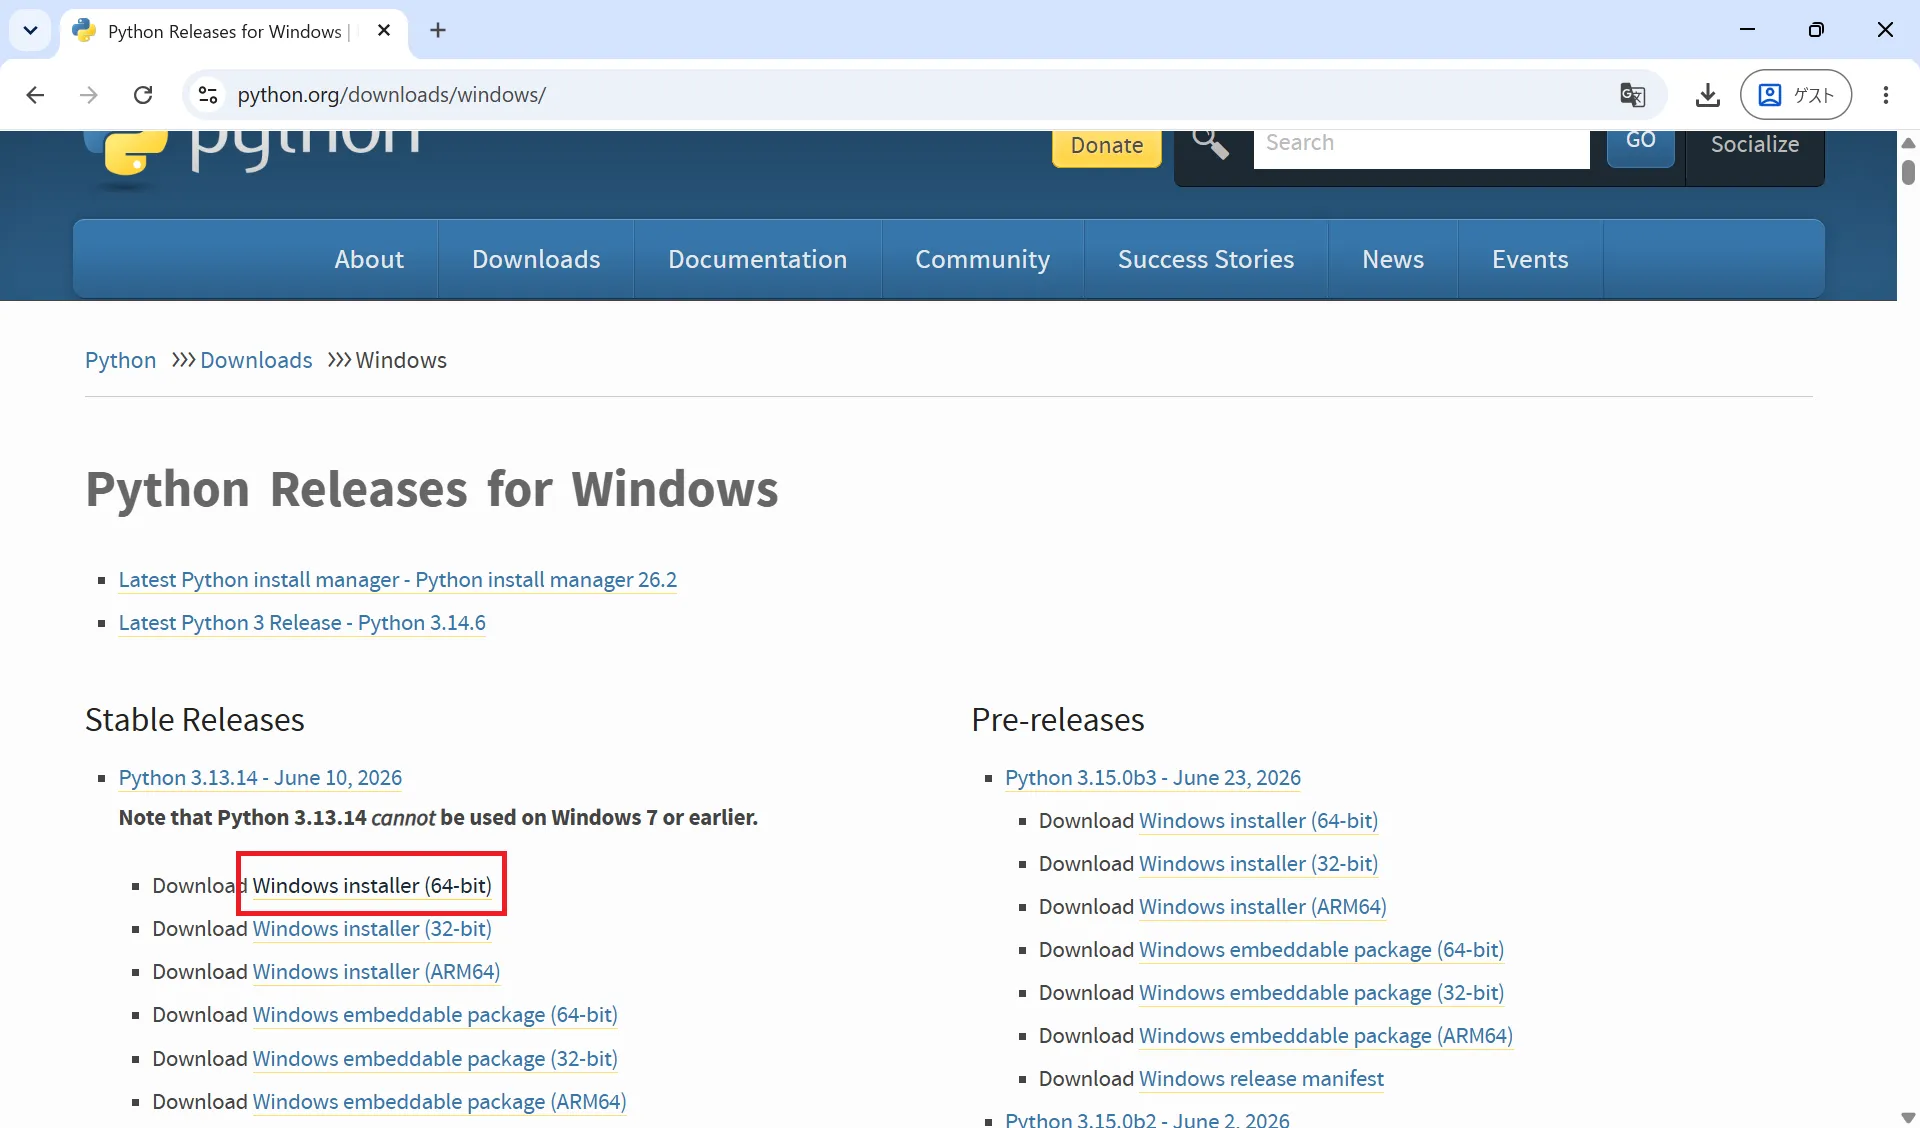Reload the page with refresh icon
Viewport: 1920px width, 1128px height.
click(143, 95)
